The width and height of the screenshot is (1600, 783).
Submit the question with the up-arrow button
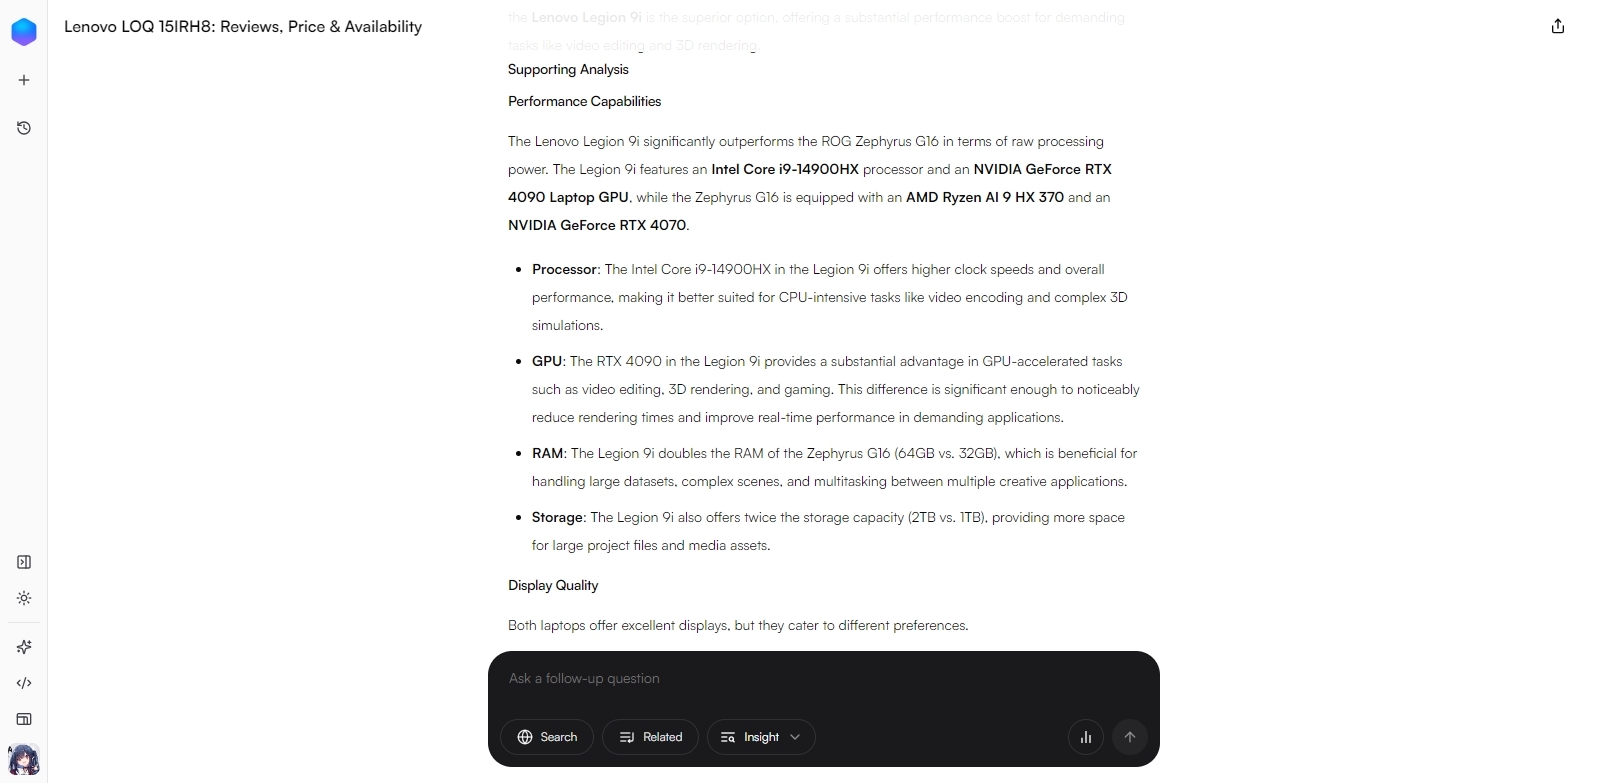coord(1130,737)
